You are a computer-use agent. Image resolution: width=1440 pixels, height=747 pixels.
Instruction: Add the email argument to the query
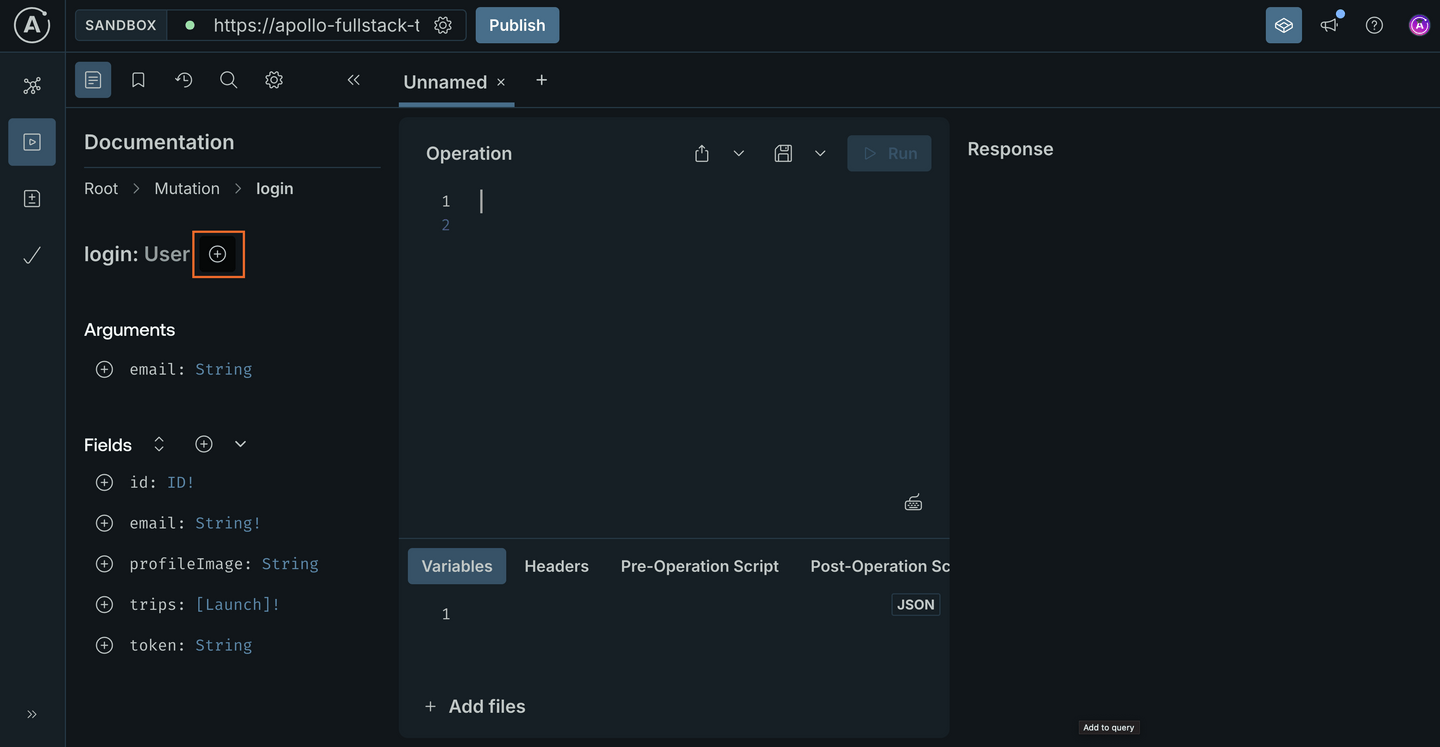104,368
